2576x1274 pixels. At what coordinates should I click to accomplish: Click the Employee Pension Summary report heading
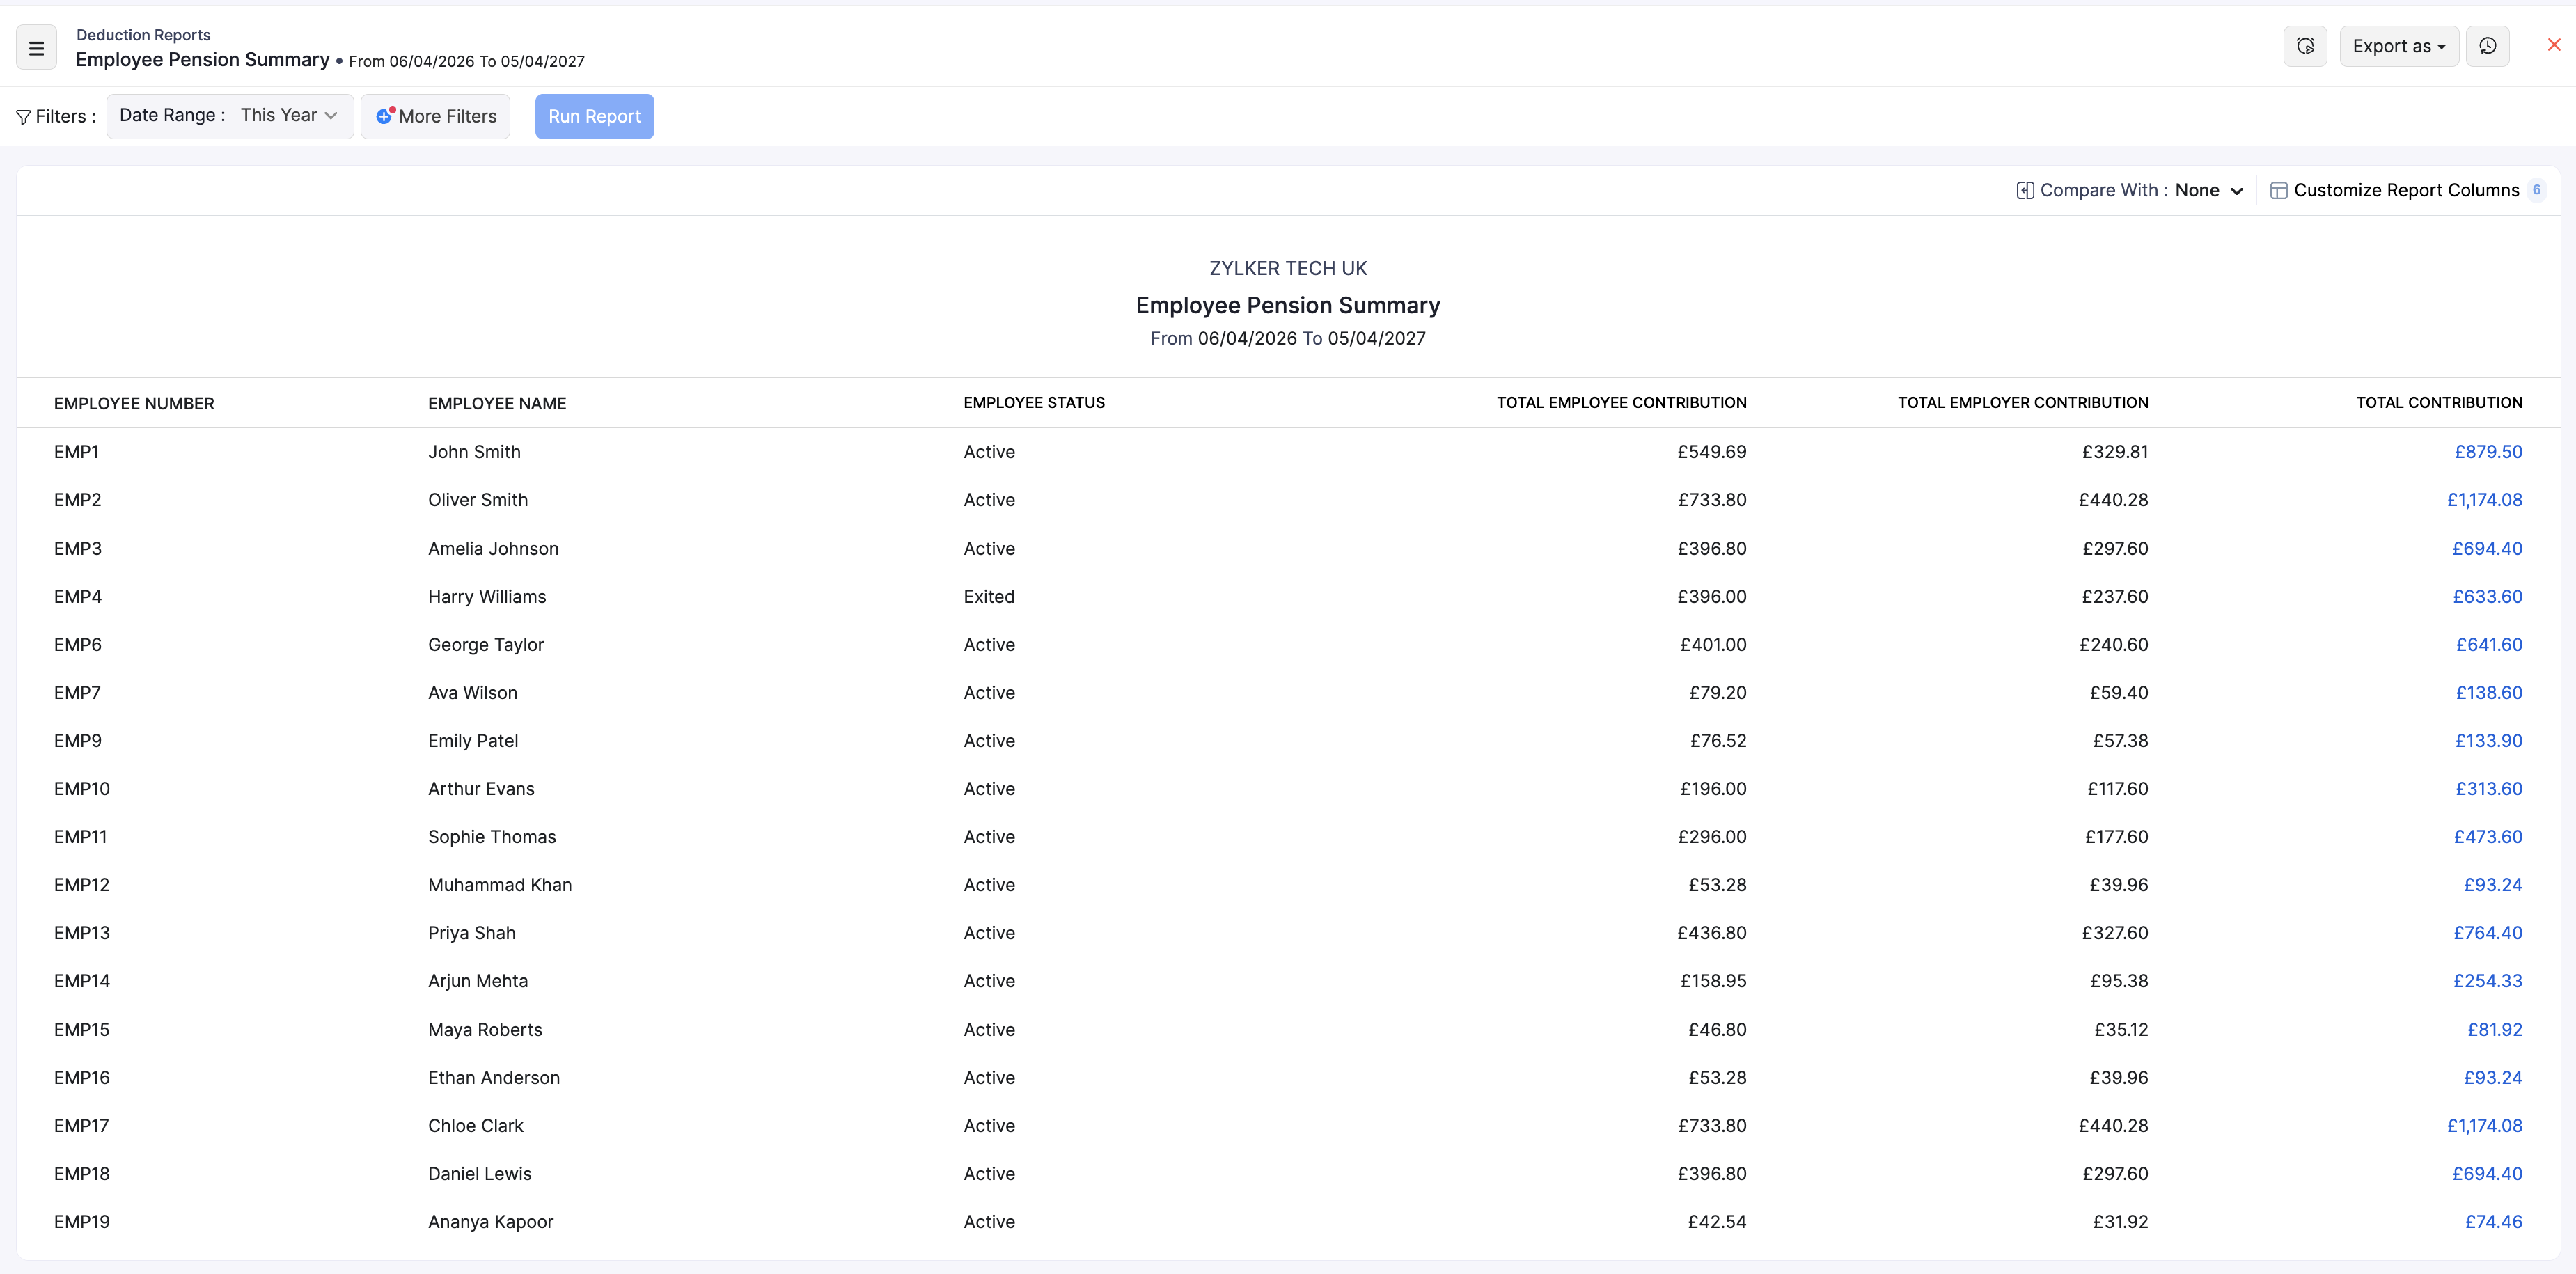click(1288, 306)
